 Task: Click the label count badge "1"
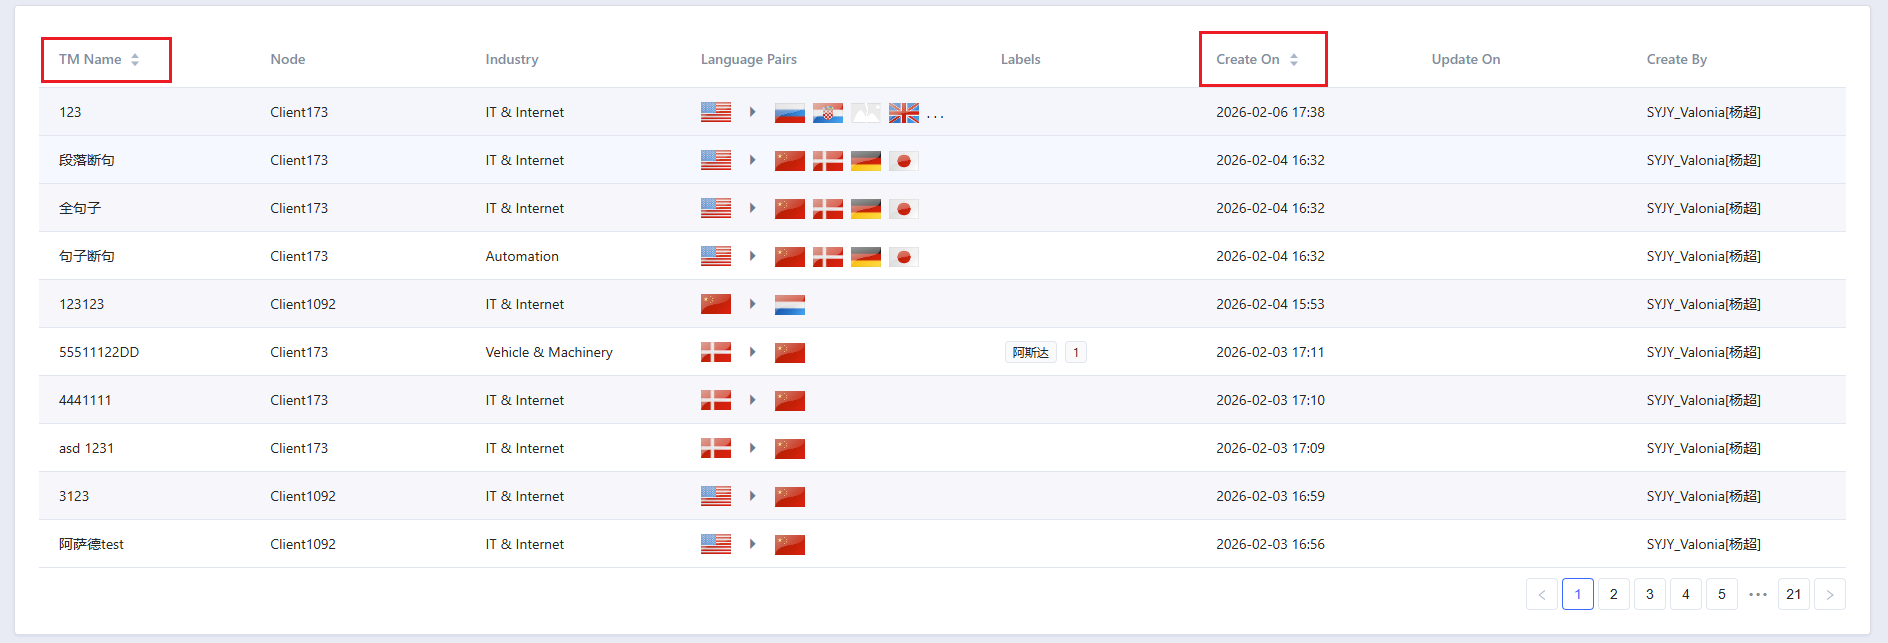[x=1076, y=352]
